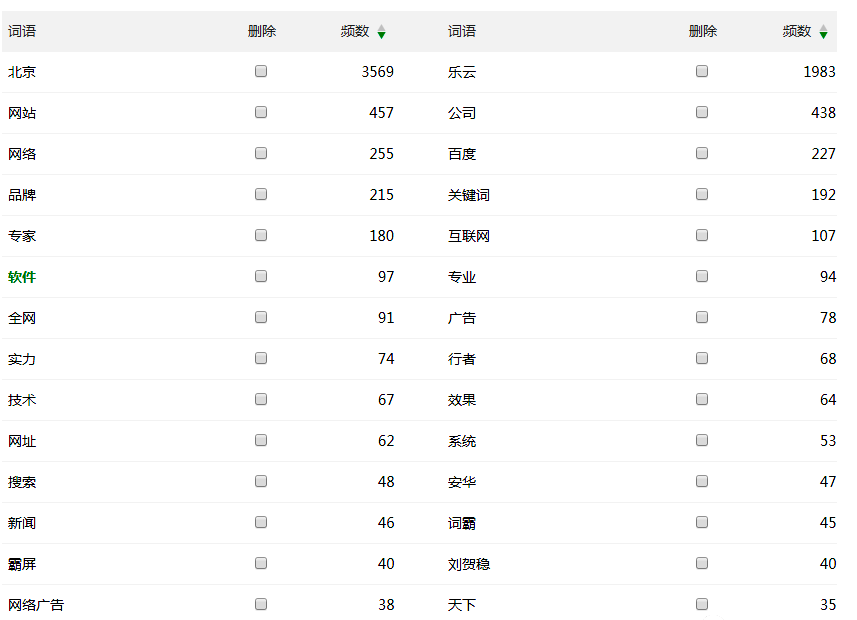Check the delete box for 刘贺稳

point(702,563)
